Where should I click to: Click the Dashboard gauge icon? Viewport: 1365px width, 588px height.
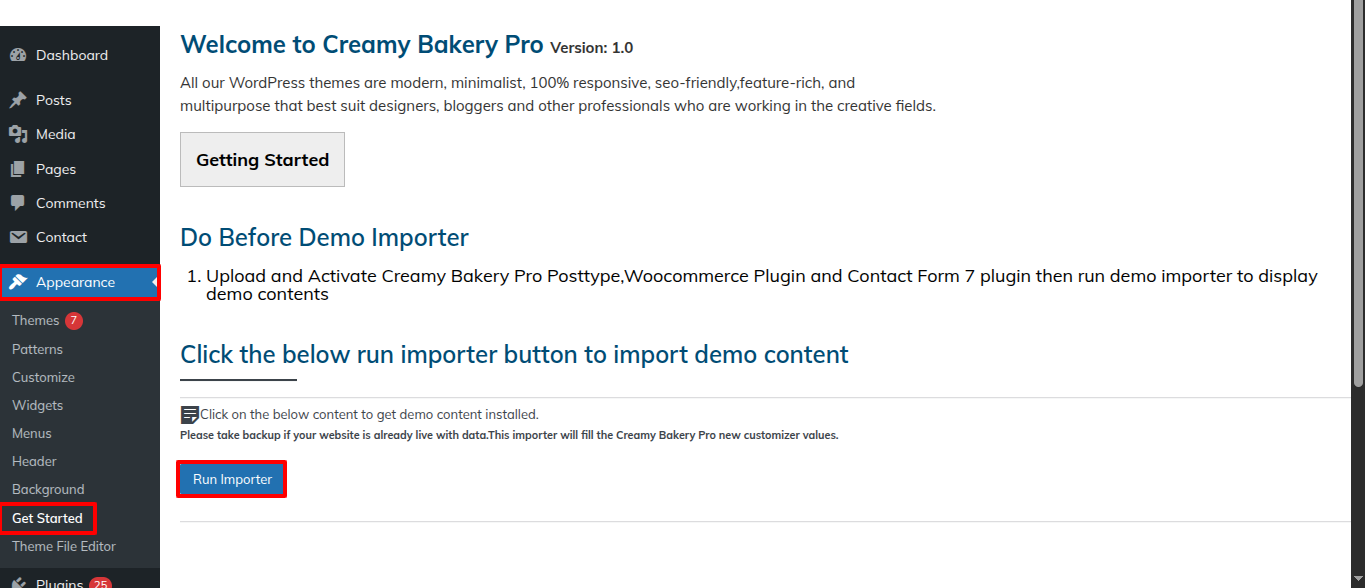click(x=18, y=55)
